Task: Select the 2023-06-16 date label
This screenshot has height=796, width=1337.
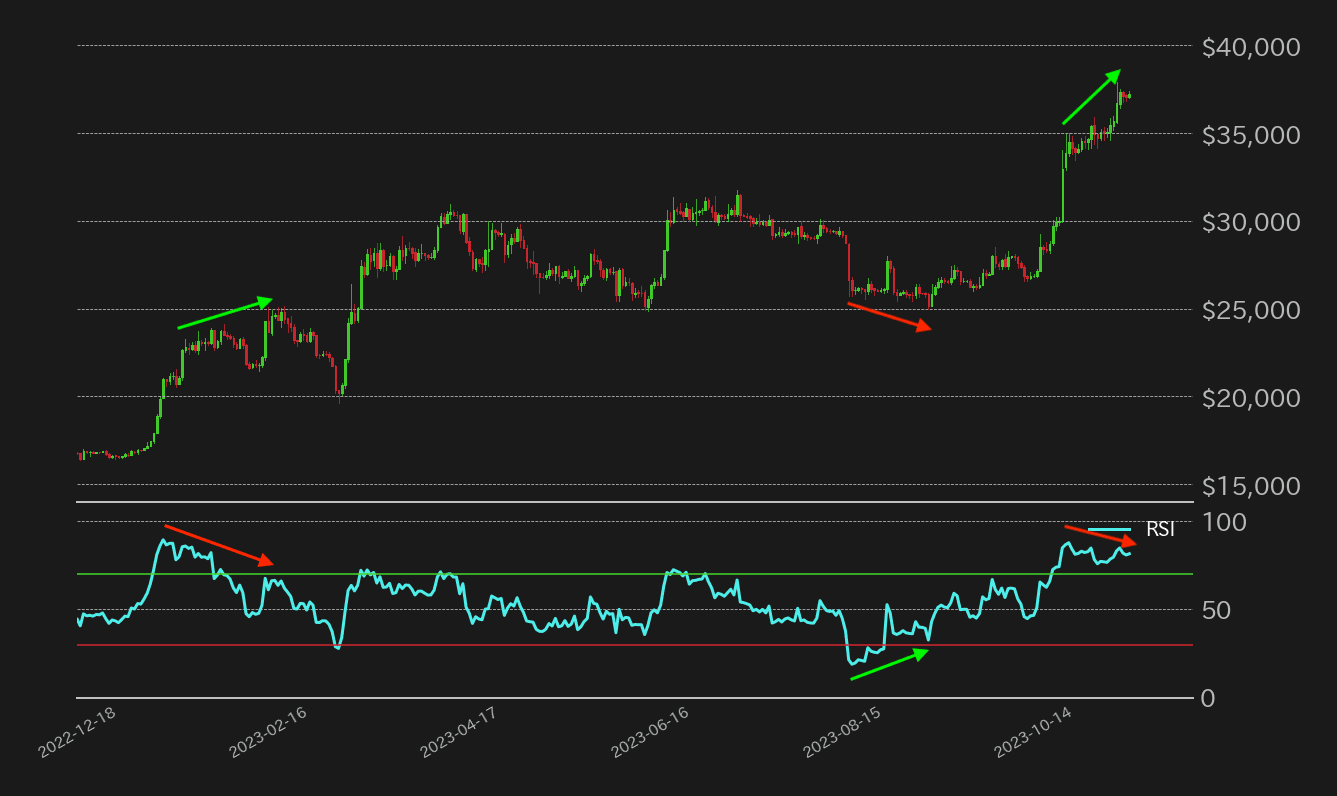Action: point(650,732)
